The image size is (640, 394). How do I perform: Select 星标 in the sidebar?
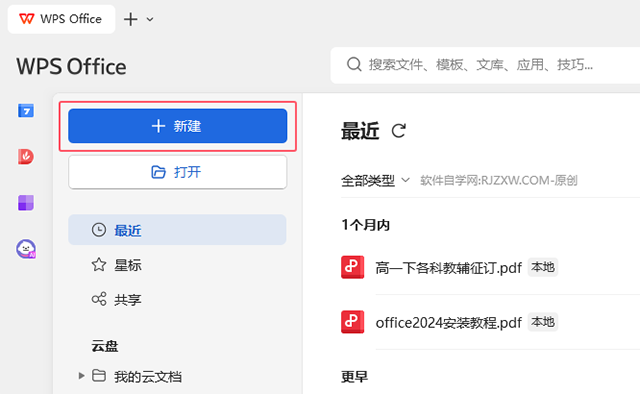point(177,265)
